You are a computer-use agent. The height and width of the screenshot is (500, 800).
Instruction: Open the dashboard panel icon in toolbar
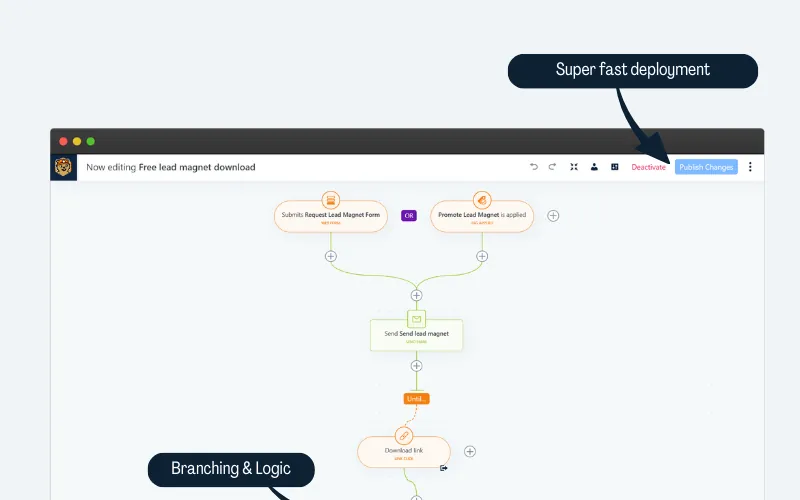pyautogui.click(x=615, y=167)
